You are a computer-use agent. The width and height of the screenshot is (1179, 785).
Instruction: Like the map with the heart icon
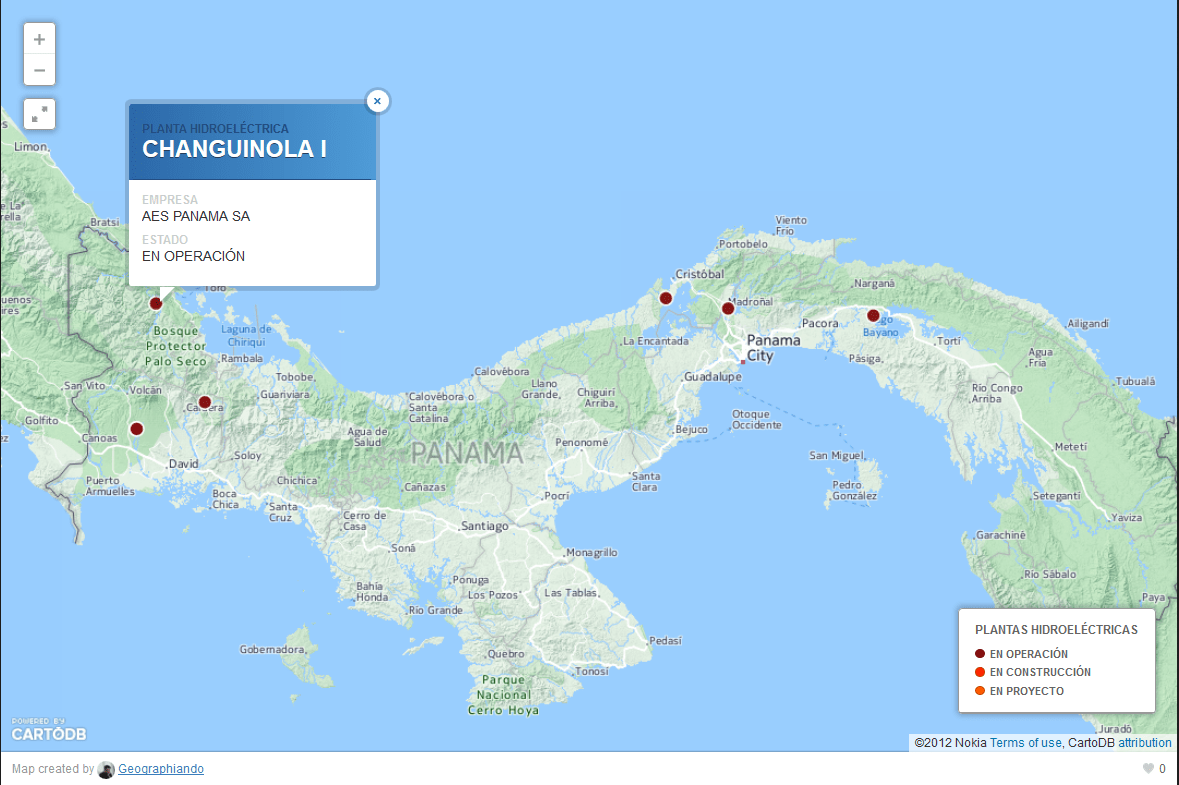pyautogui.click(x=1148, y=768)
